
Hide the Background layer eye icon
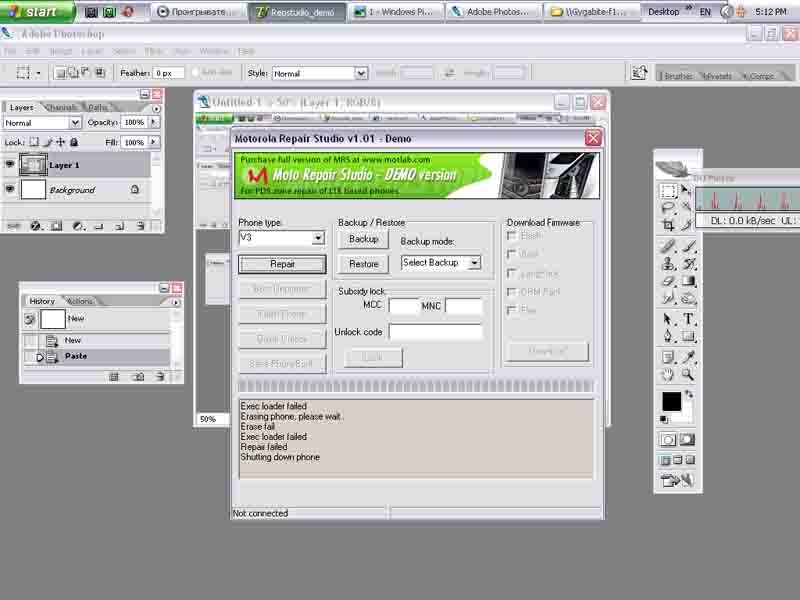point(10,189)
